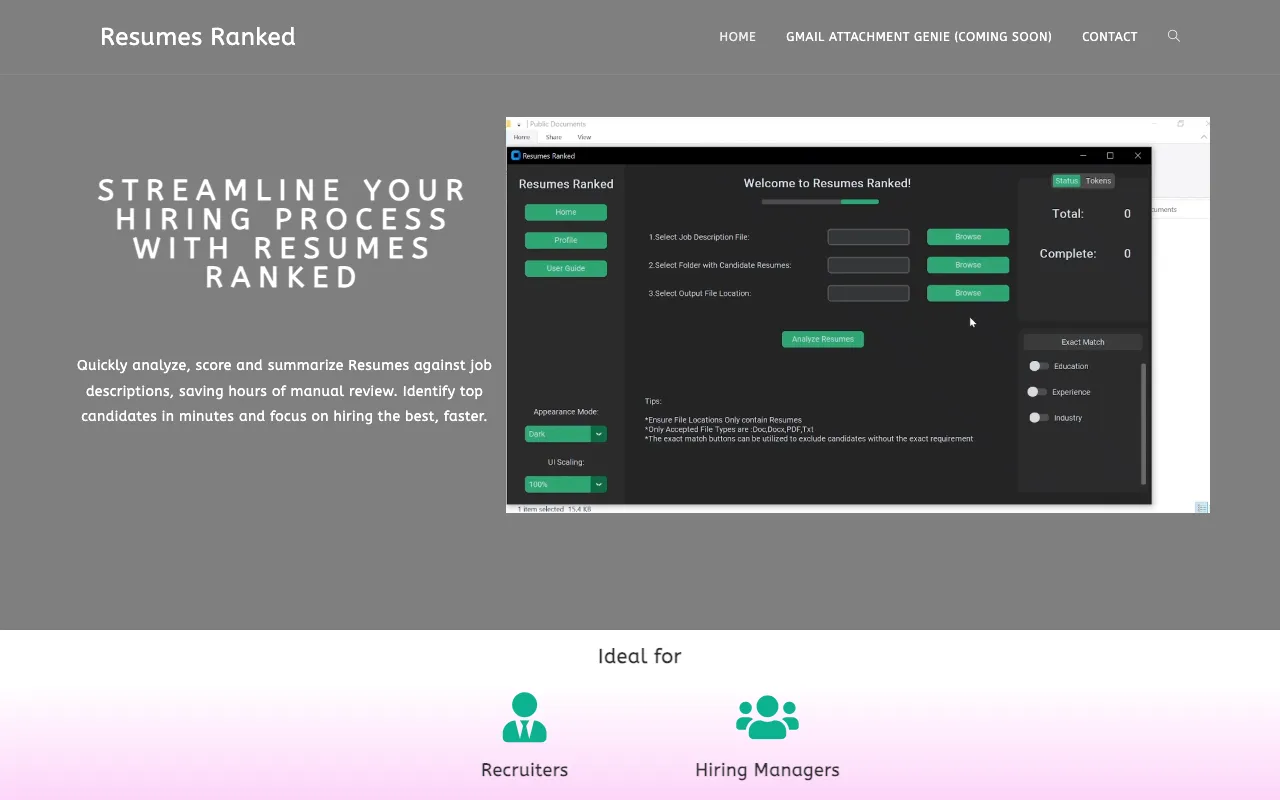Viewport: 1280px width, 800px height.
Task: Click the Resumes Ranked app window icon
Action: pyautogui.click(x=516, y=156)
